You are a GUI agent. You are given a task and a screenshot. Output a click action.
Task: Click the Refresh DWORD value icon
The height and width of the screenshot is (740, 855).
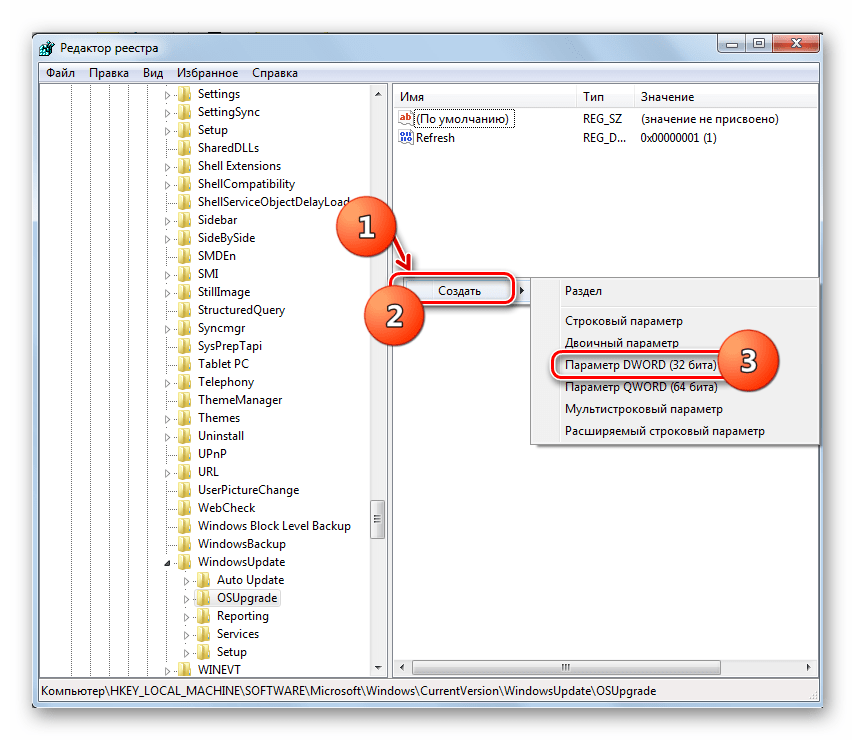406,138
